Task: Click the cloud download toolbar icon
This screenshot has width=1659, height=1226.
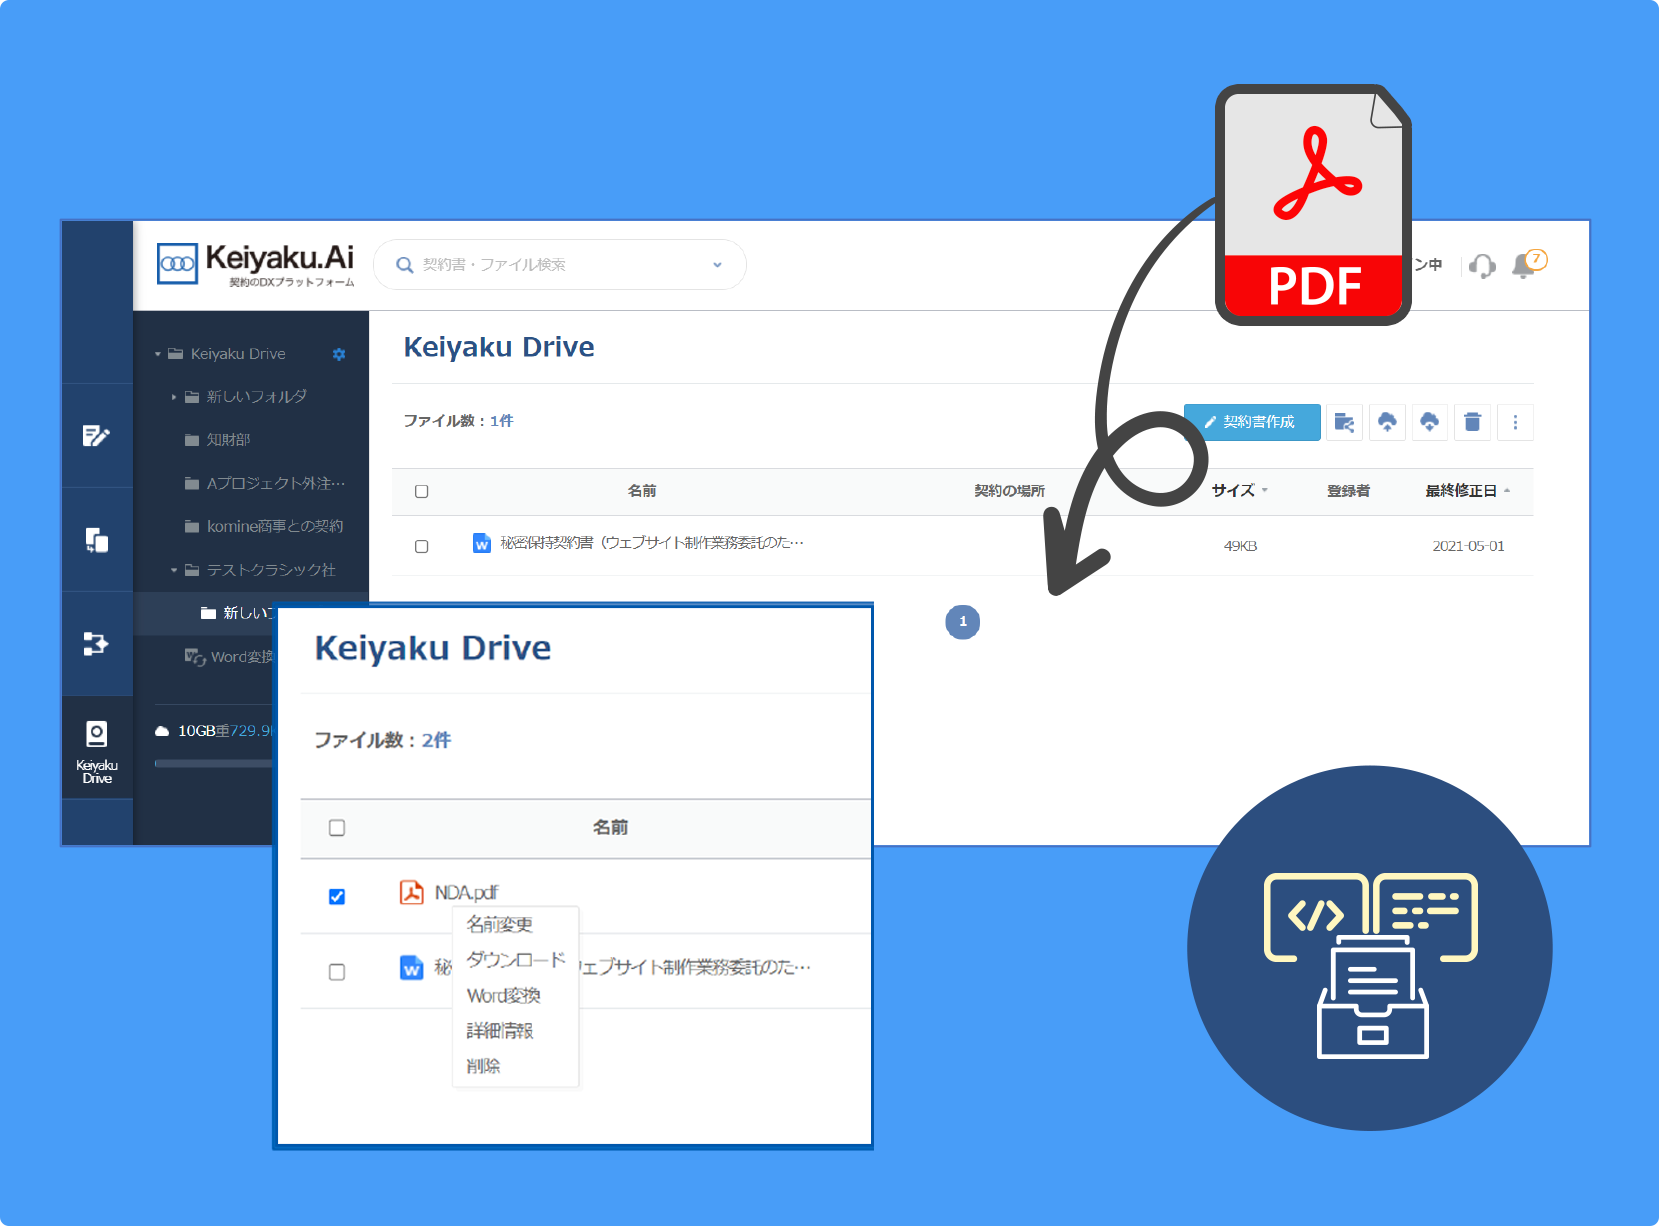Action: coord(1429,422)
